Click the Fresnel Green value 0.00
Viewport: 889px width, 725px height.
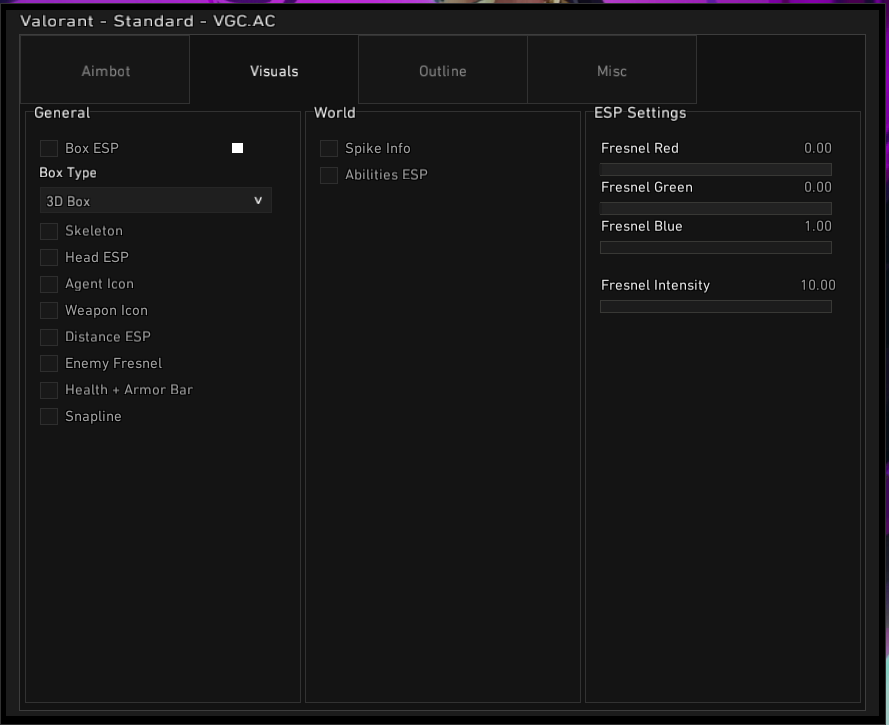point(818,188)
